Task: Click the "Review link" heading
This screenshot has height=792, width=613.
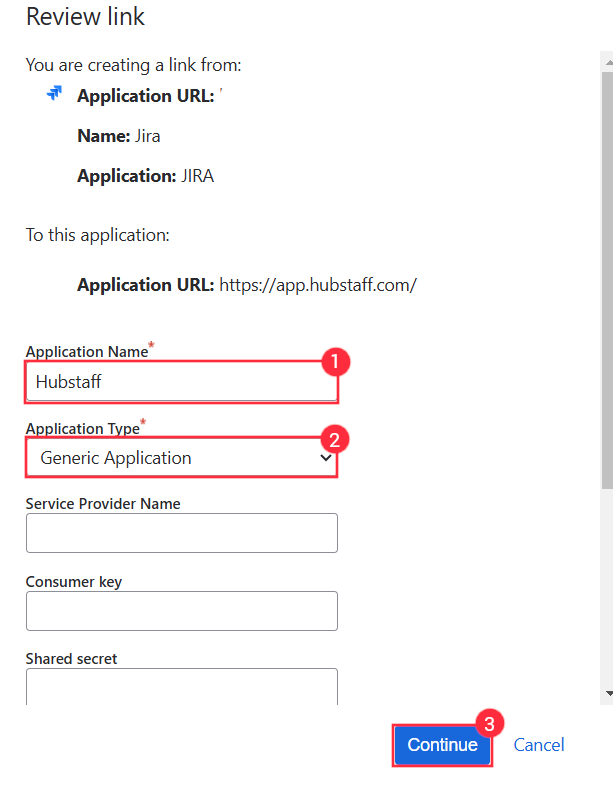Action: (85, 17)
